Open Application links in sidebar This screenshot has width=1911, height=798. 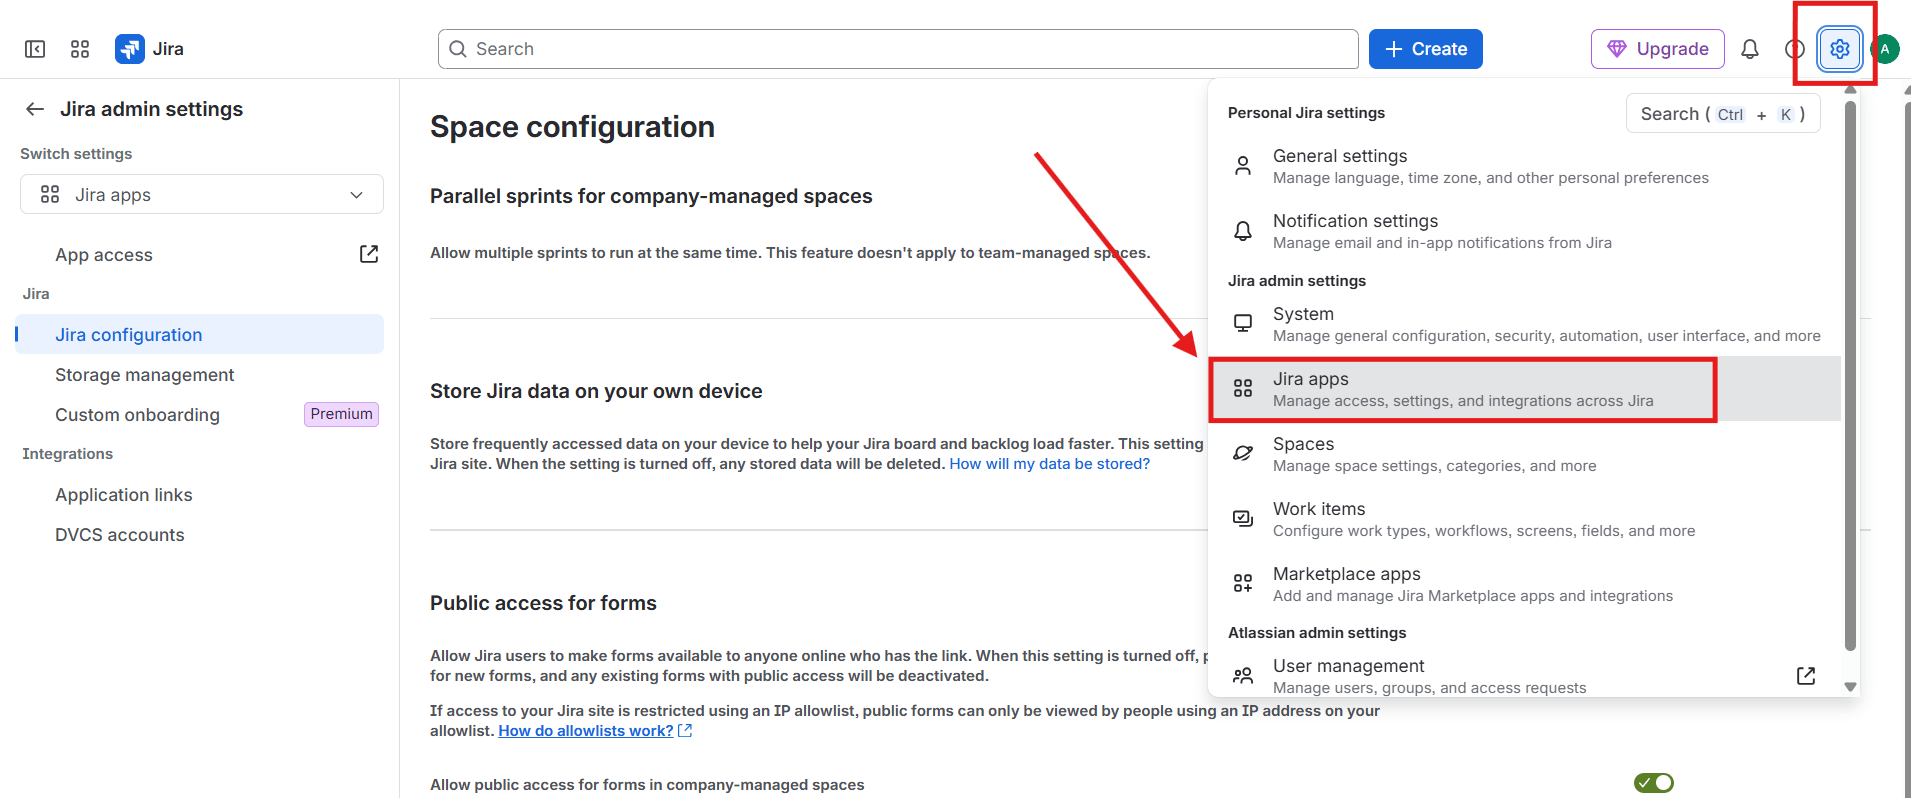[200, 494]
